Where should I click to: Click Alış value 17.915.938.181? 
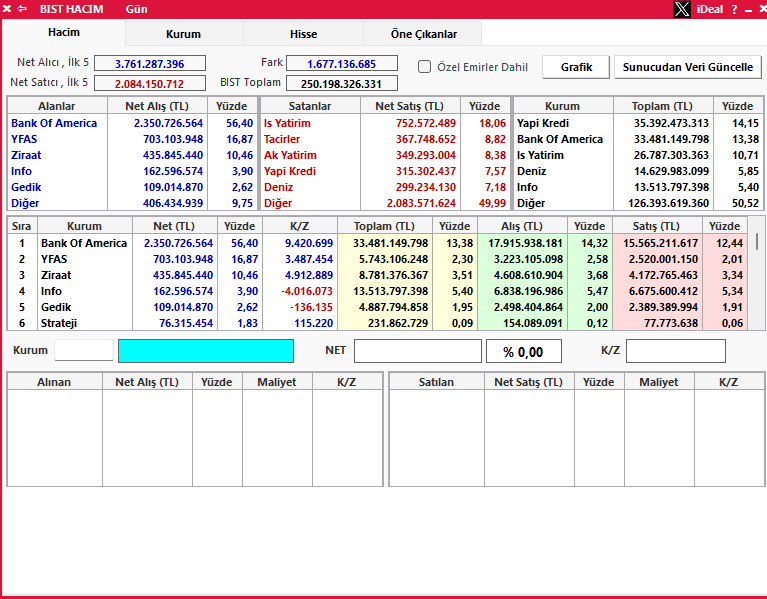(x=525, y=244)
